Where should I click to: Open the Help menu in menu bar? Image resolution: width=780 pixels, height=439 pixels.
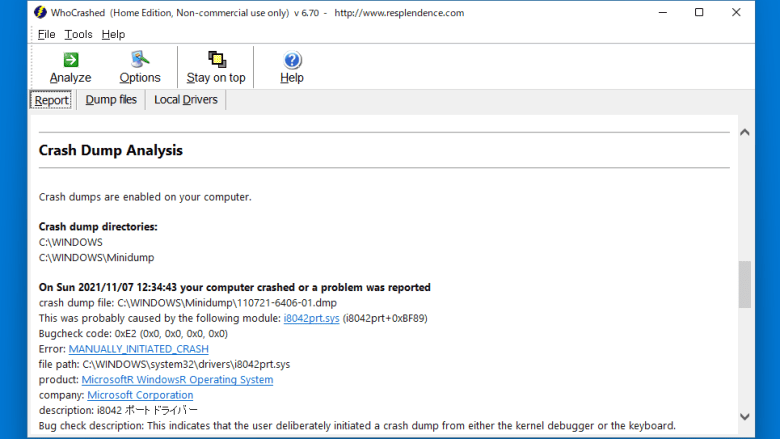pyautogui.click(x=113, y=34)
